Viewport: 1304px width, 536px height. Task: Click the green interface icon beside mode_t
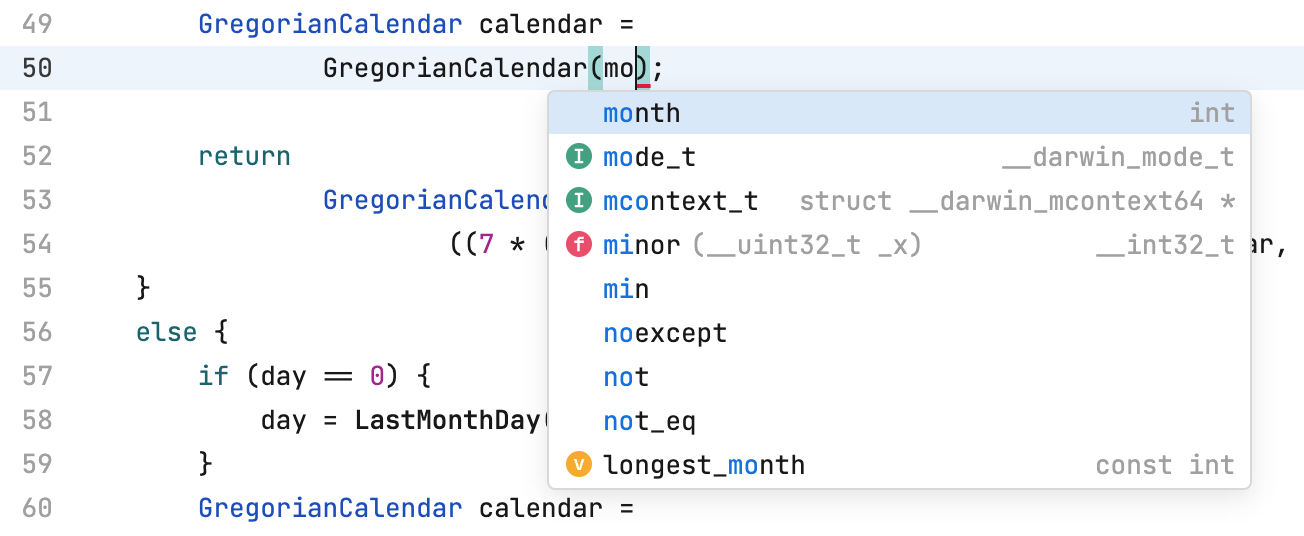579,157
